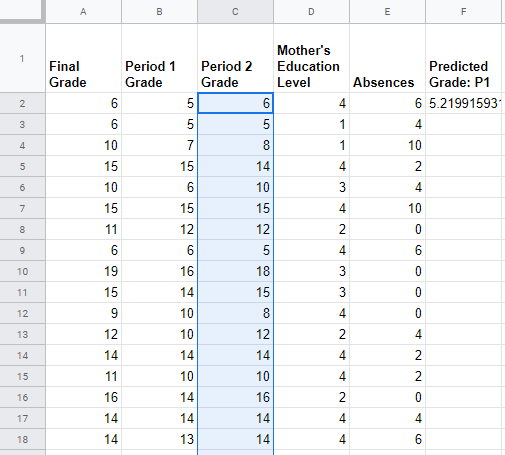Select row 5 header
Screen dimensions: 505x455
pos(22,166)
